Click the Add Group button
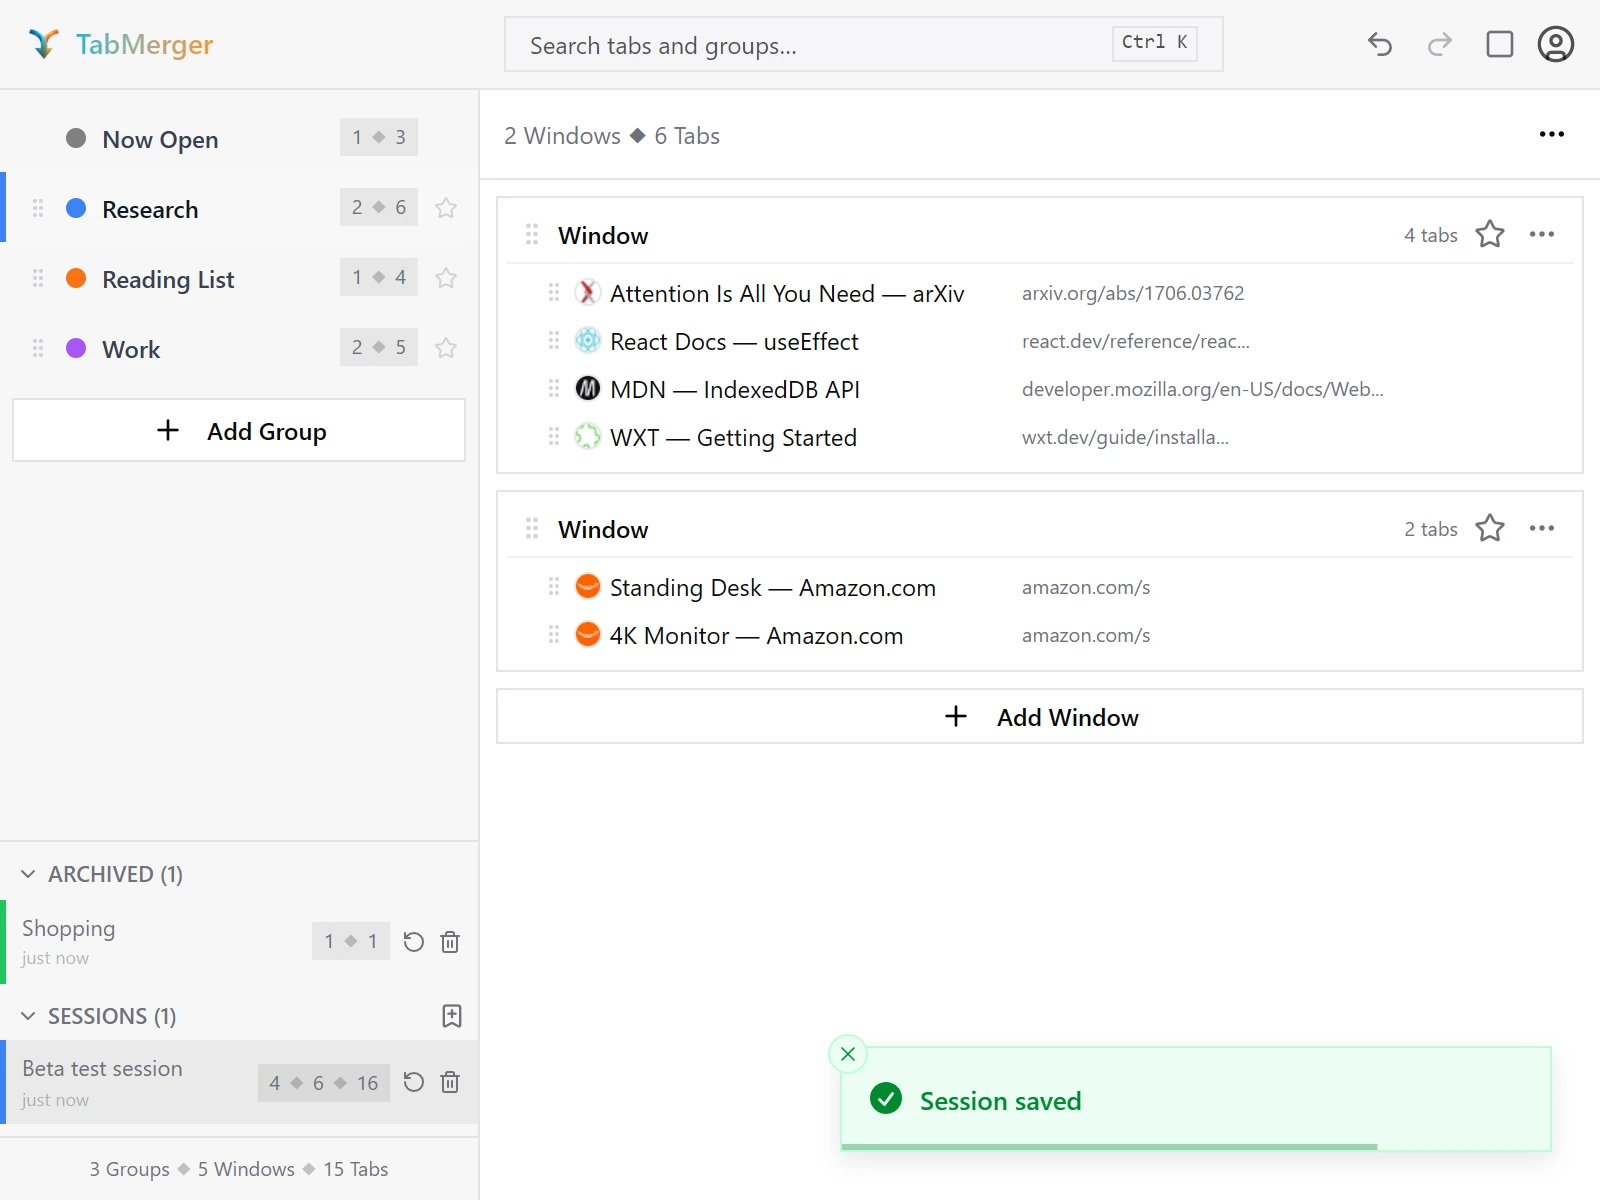This screenshot has height=1200, width=1600. 239,430
